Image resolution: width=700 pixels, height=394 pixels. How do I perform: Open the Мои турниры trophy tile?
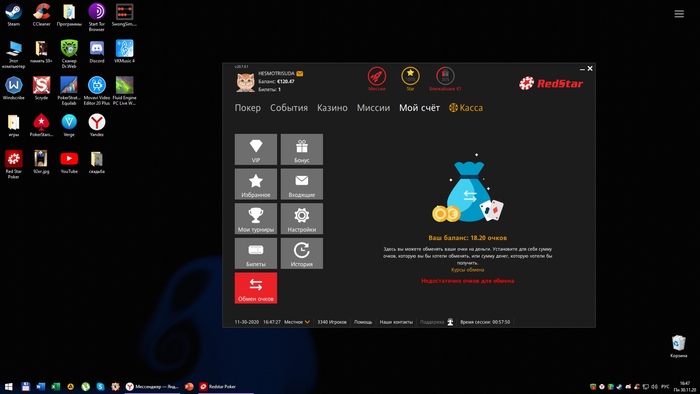click(256, 219)
